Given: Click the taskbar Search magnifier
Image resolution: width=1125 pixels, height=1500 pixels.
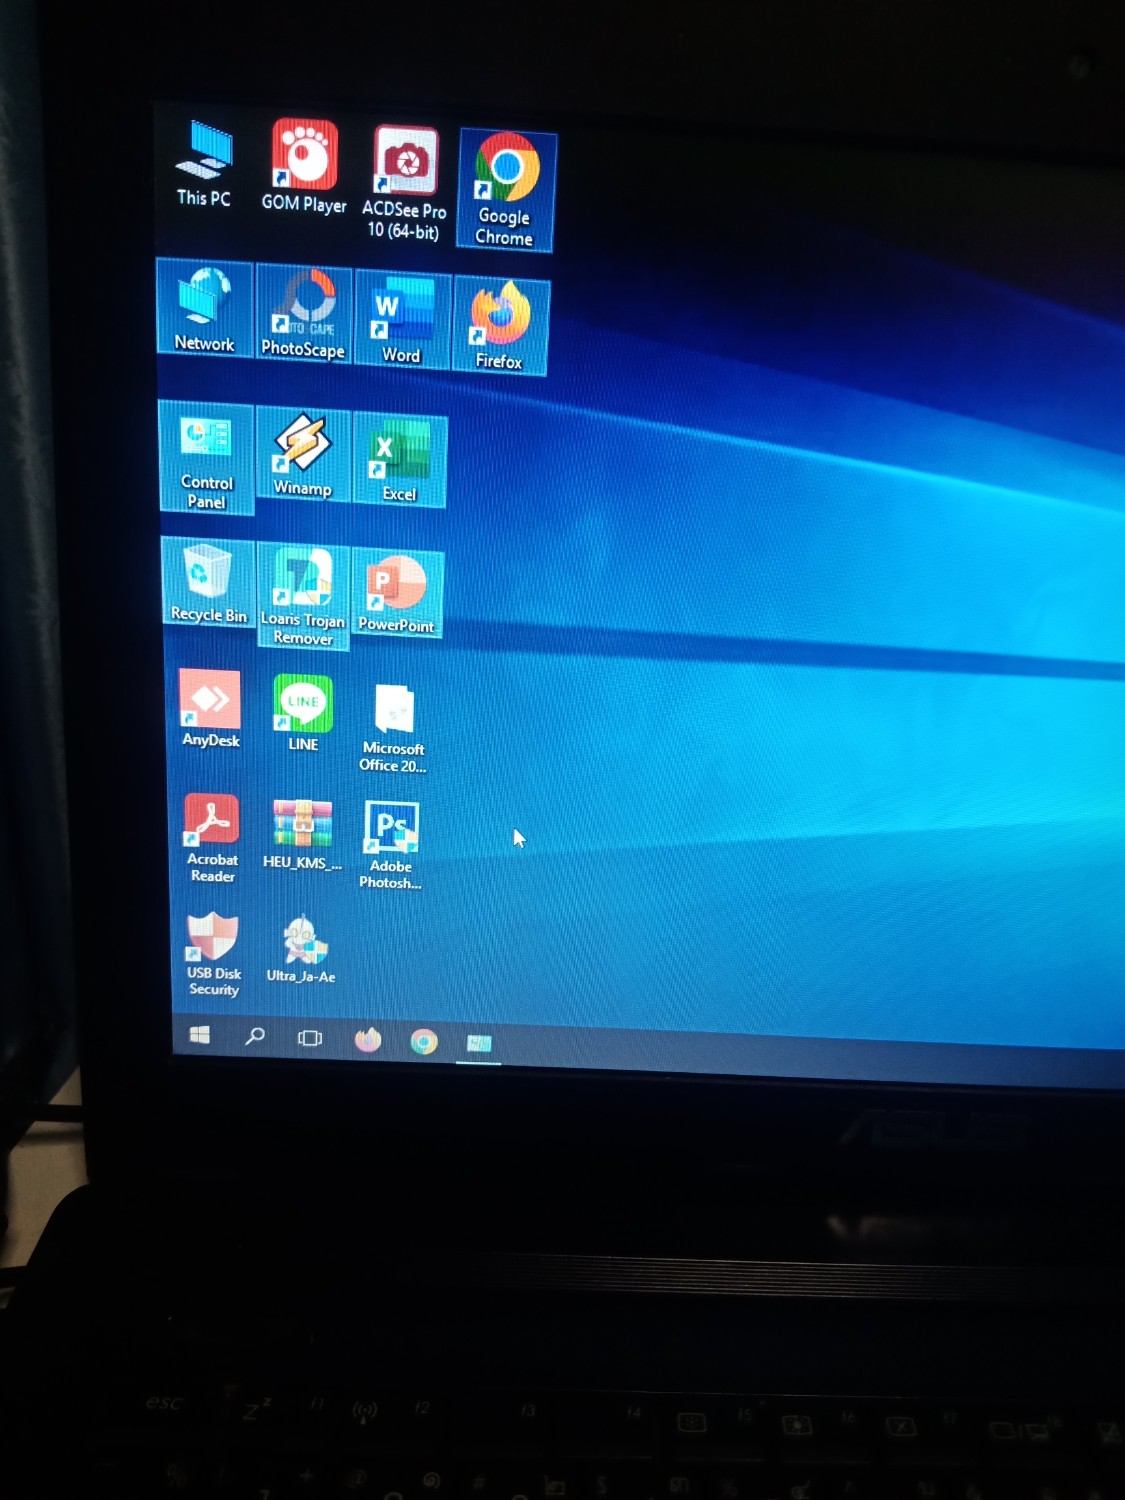Looking at the screenshot, I should pos(255,1036).
